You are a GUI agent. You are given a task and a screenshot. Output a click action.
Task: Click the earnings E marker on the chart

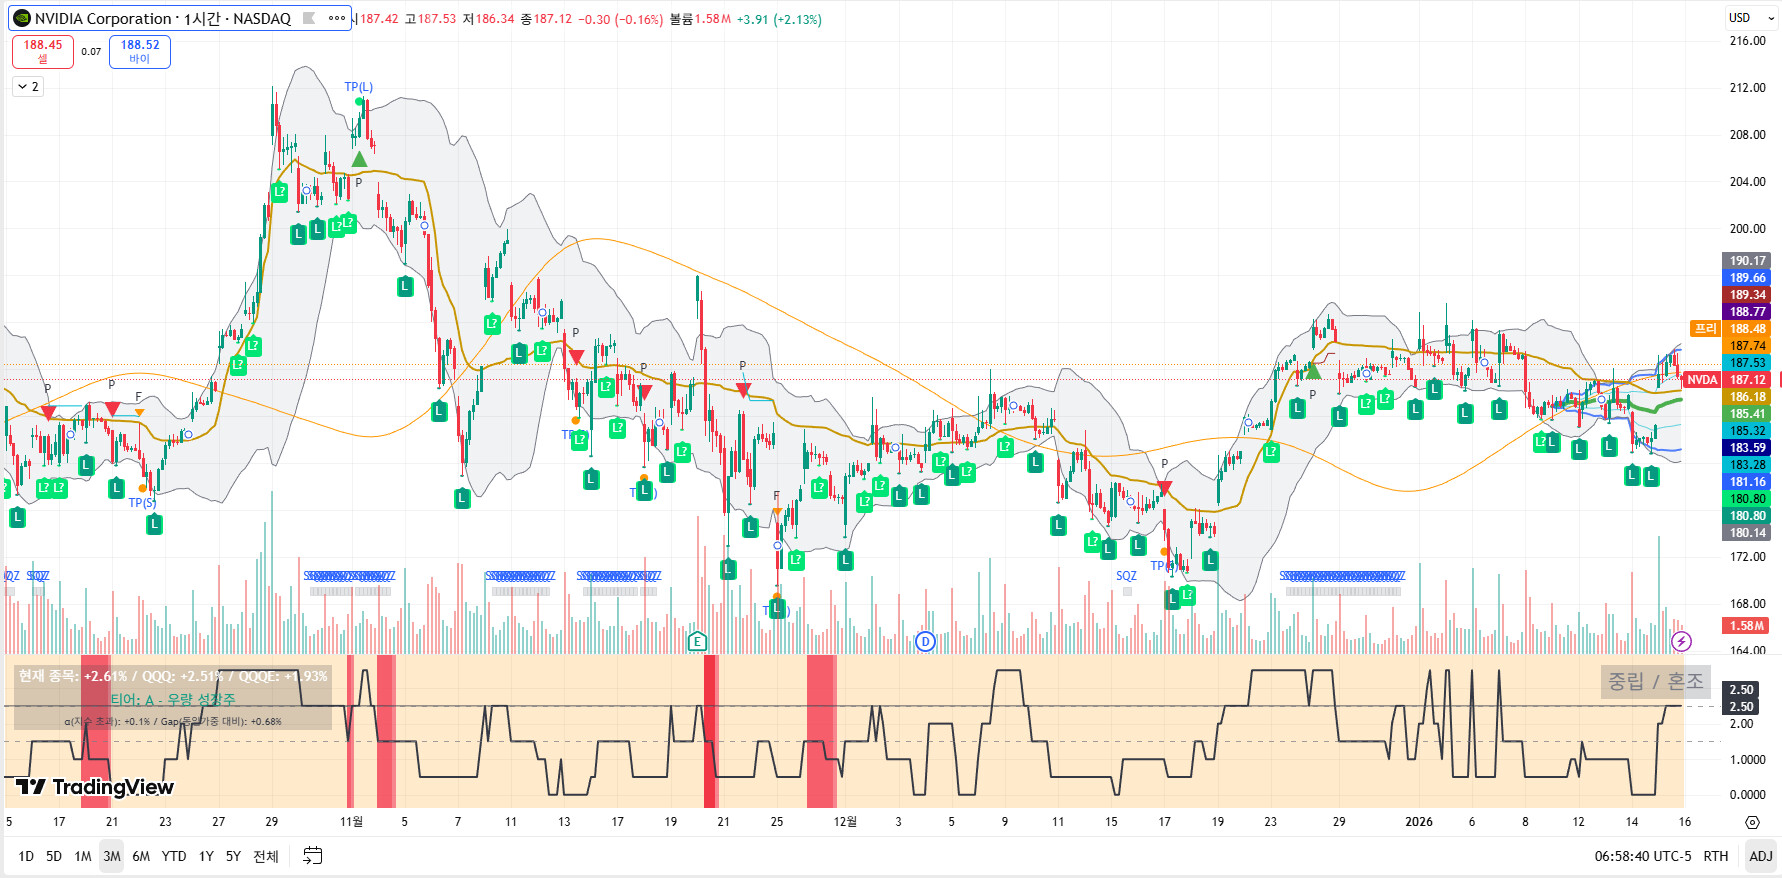(x=697, y=641)
